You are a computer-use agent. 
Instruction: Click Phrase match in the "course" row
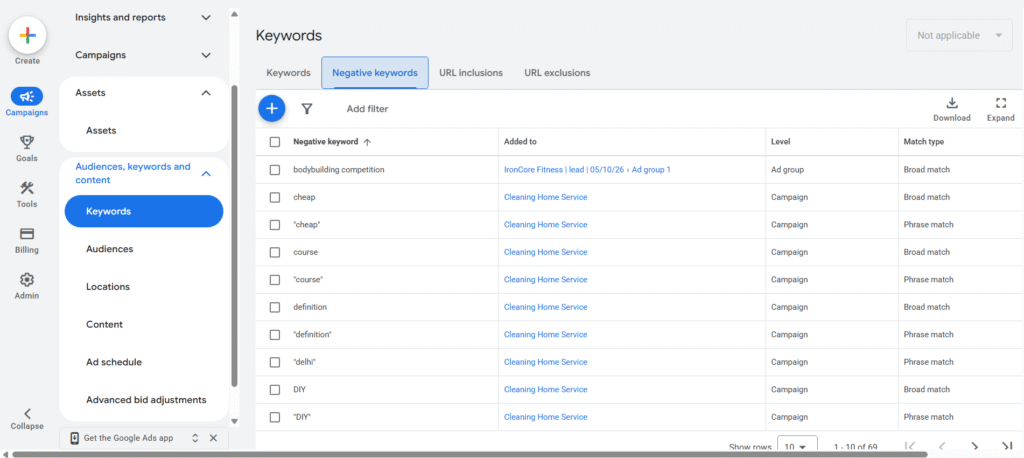pos(928,280)
